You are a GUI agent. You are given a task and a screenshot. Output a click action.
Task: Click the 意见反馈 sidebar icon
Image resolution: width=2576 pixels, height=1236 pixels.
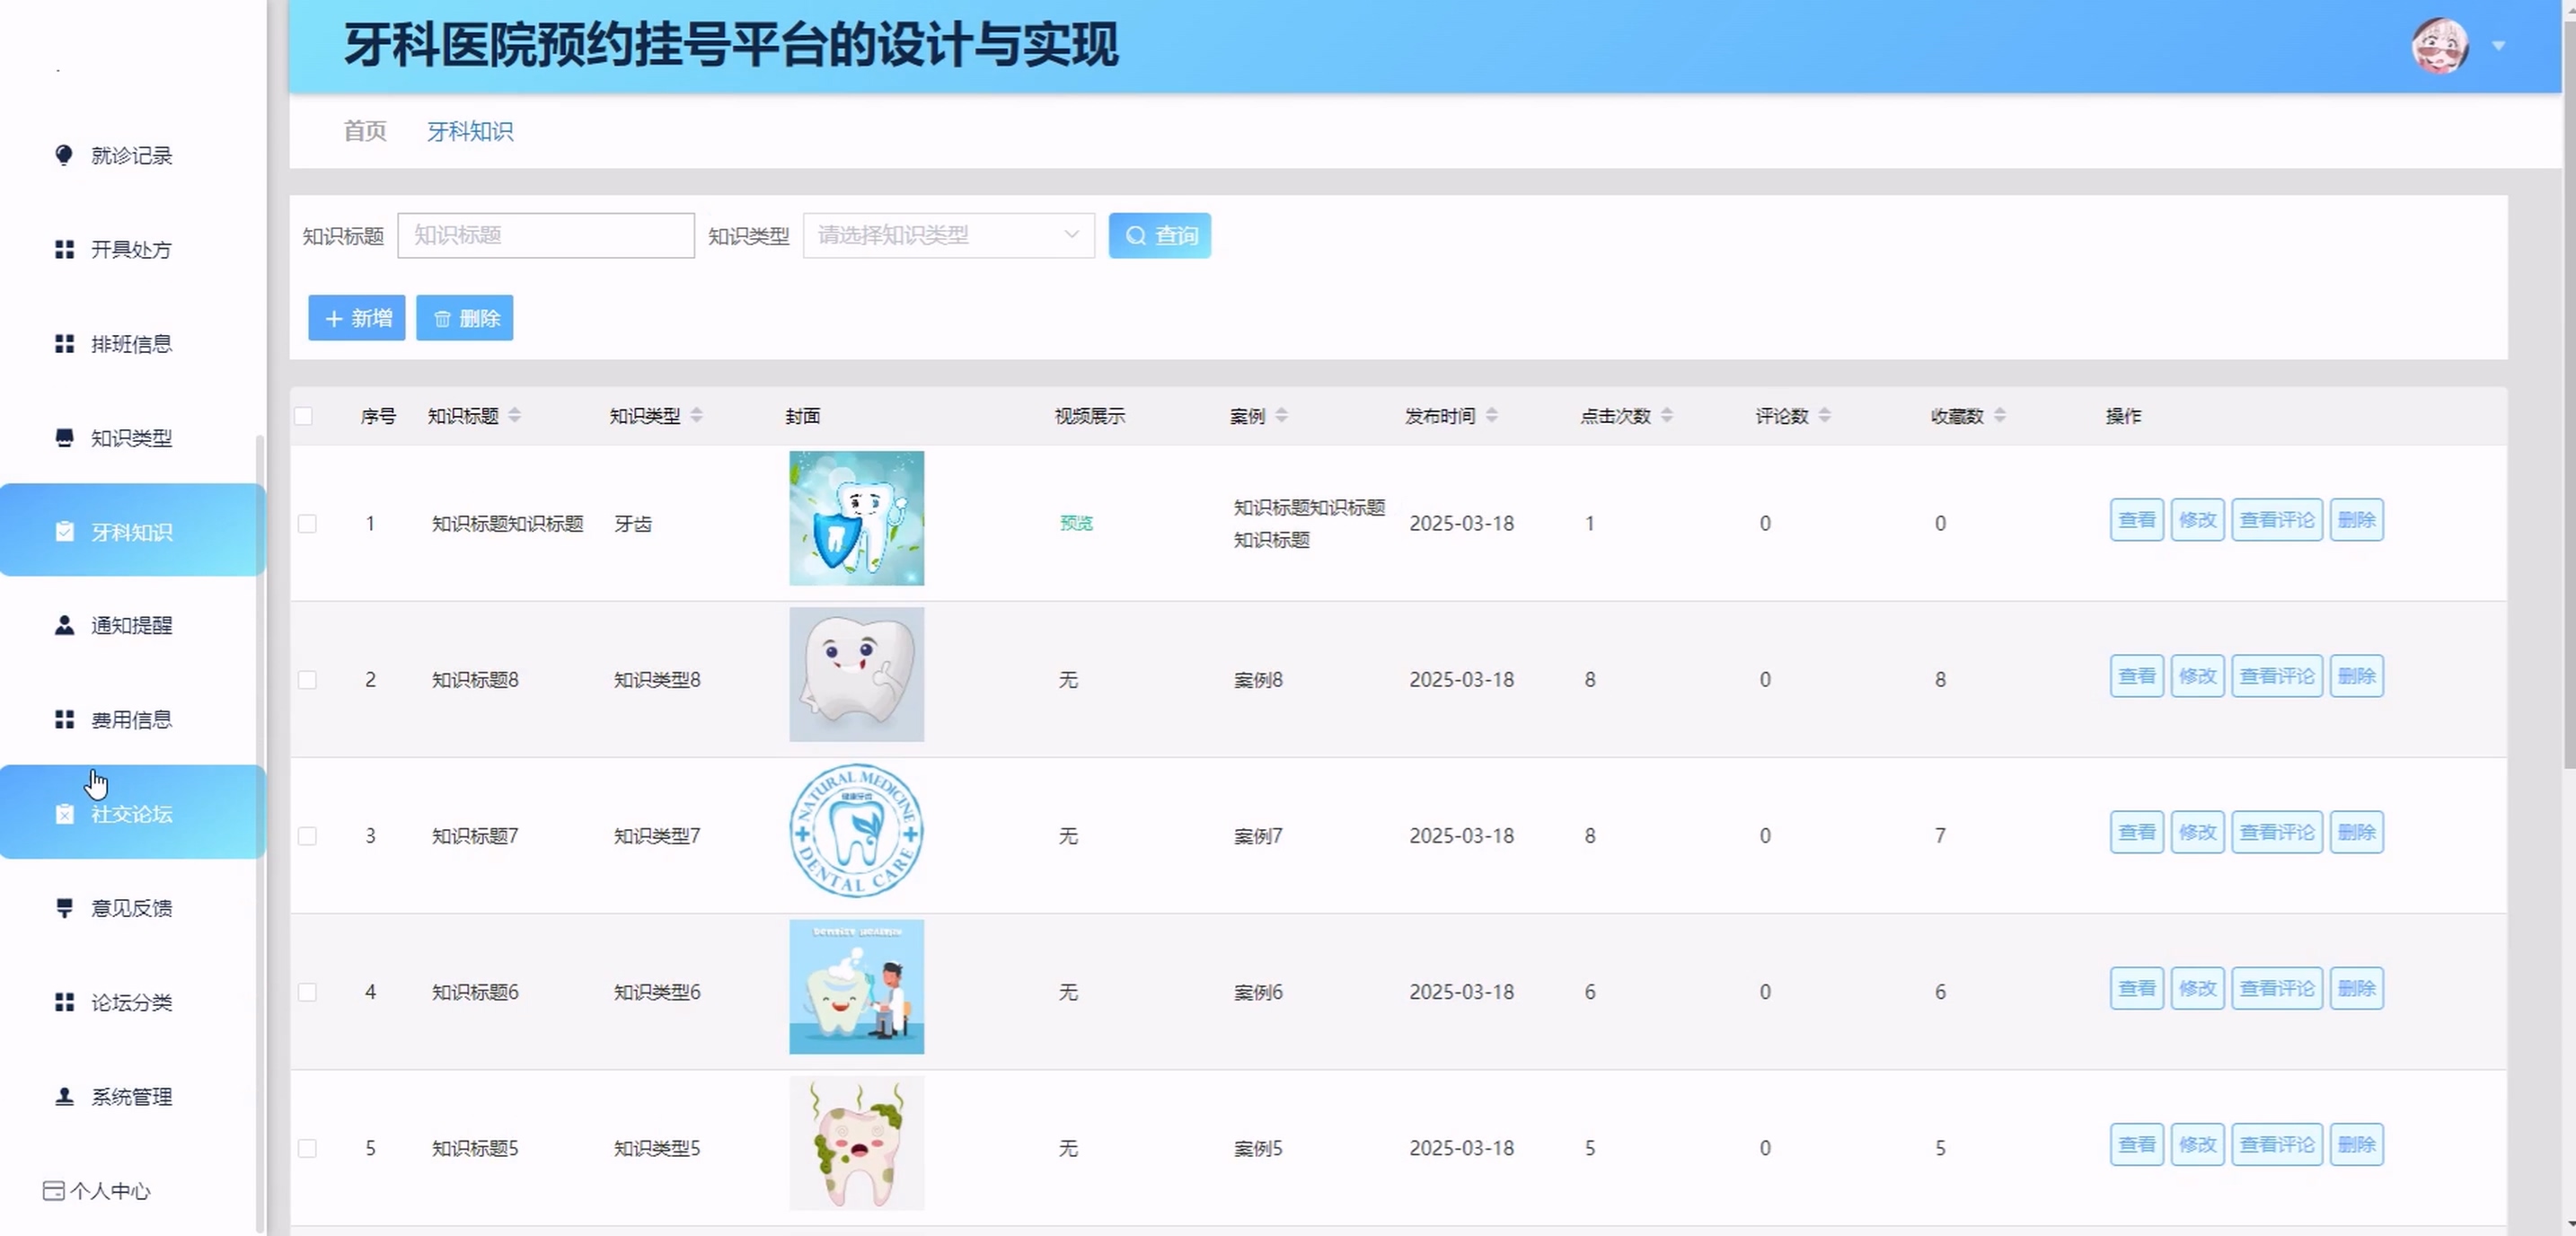pyautogui.click(x=64, y=907)
